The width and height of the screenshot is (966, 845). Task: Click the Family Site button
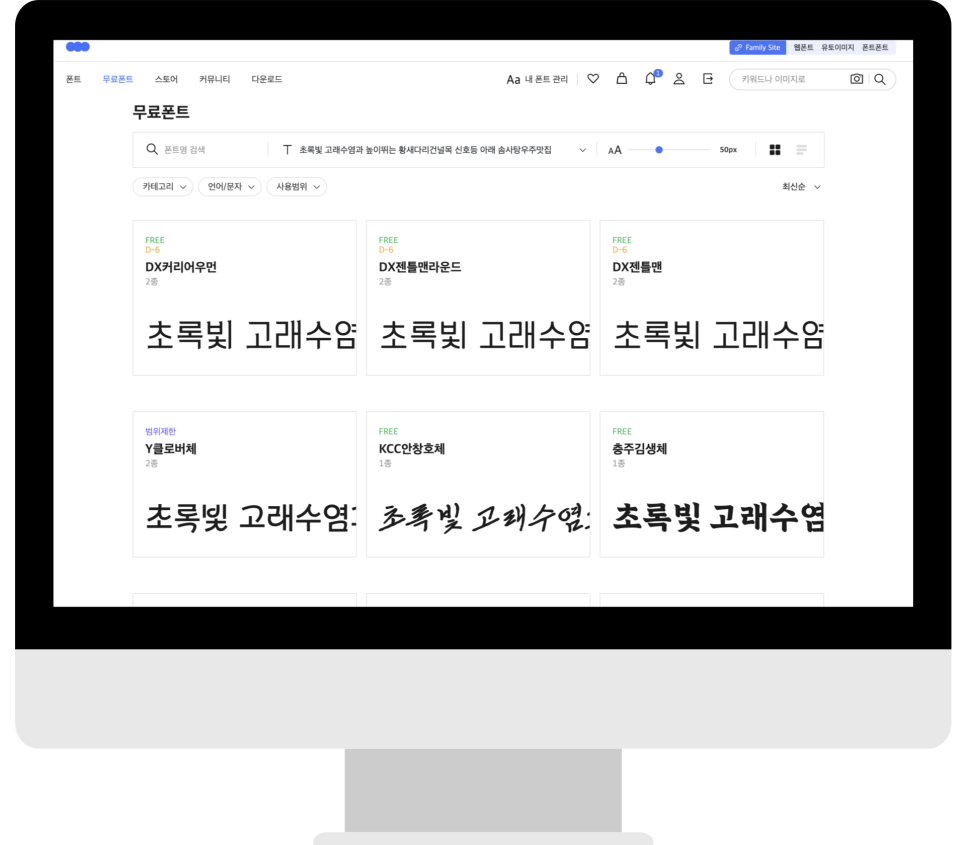758,47
